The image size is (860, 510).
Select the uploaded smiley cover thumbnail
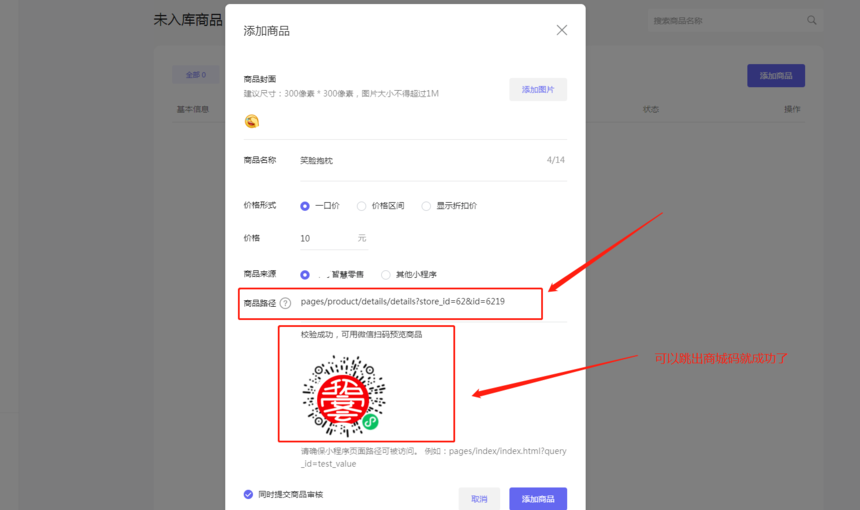click(252, 121)
